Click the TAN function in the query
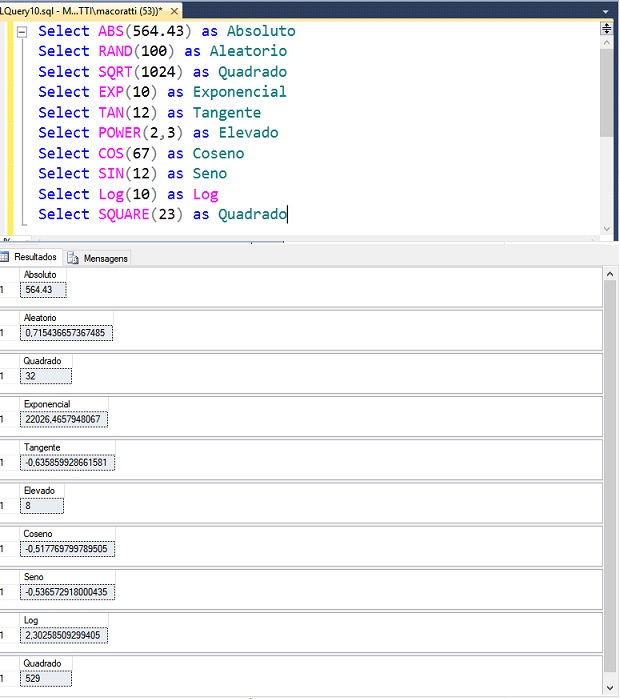The image size is (620, 699). pyautogui.click(x=111, y=112)
